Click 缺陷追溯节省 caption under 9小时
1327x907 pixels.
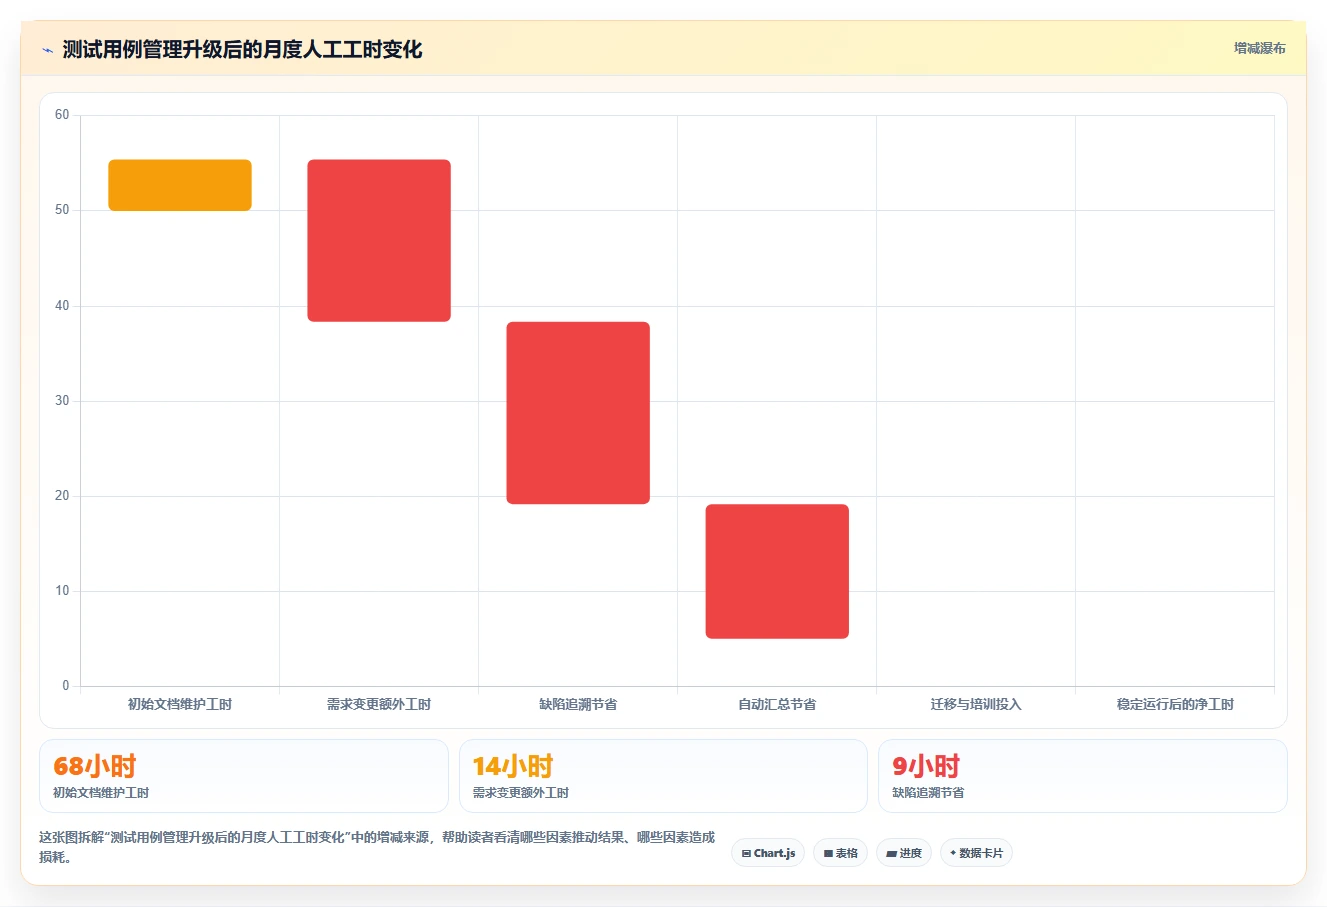[928, 793]
